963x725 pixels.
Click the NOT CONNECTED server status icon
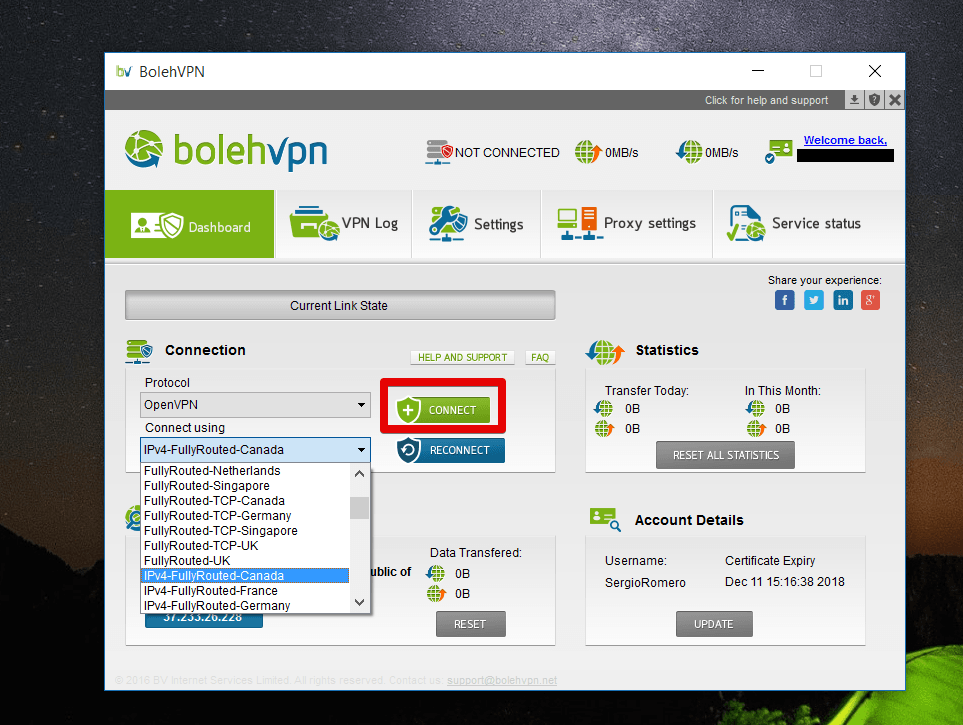tap(439, 152)
